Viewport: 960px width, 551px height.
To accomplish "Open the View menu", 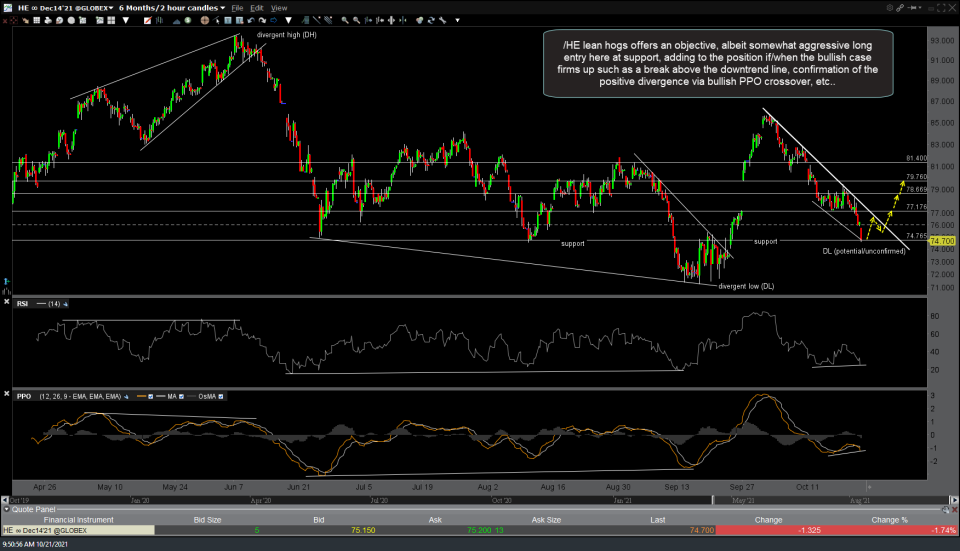I will point(279,7).
